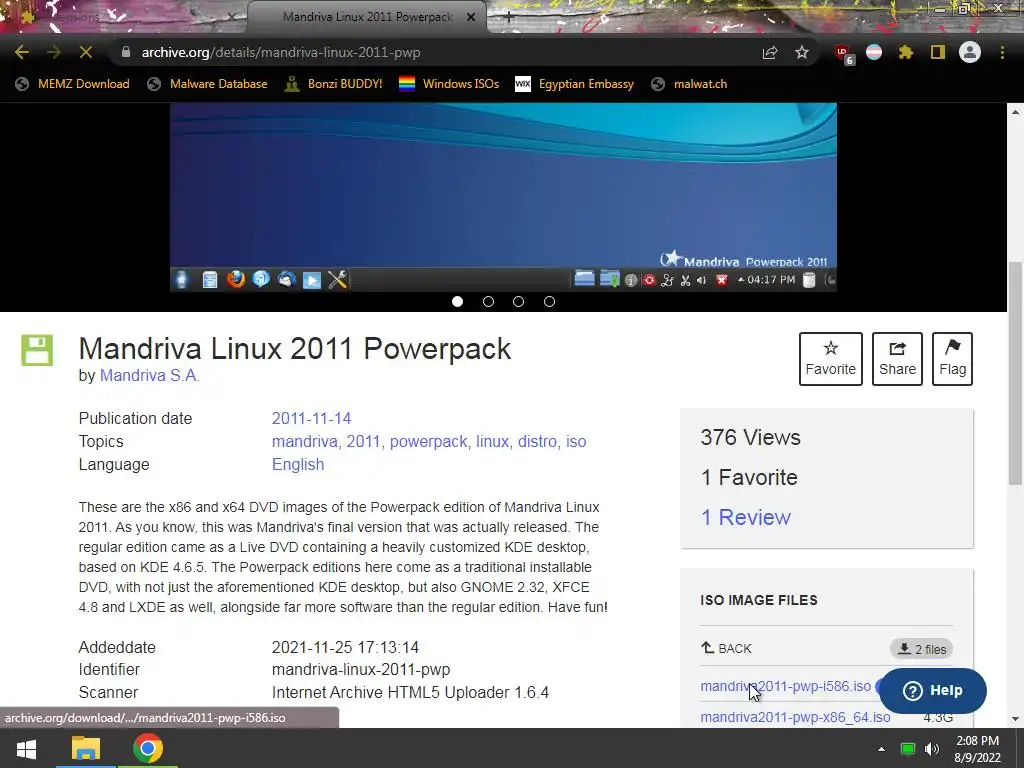Click the page vertical scrollbar thumb

[x=1015, y=374]
